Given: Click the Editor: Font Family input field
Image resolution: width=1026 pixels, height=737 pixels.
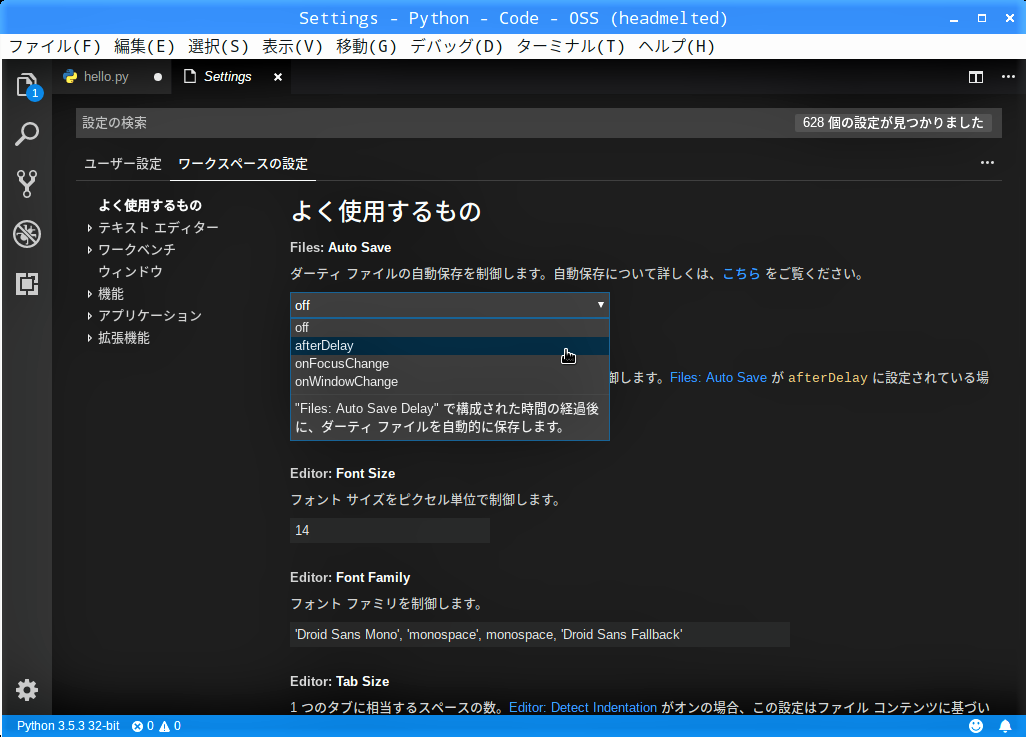Looking at the screenshot, I should (x=540, y=634).
